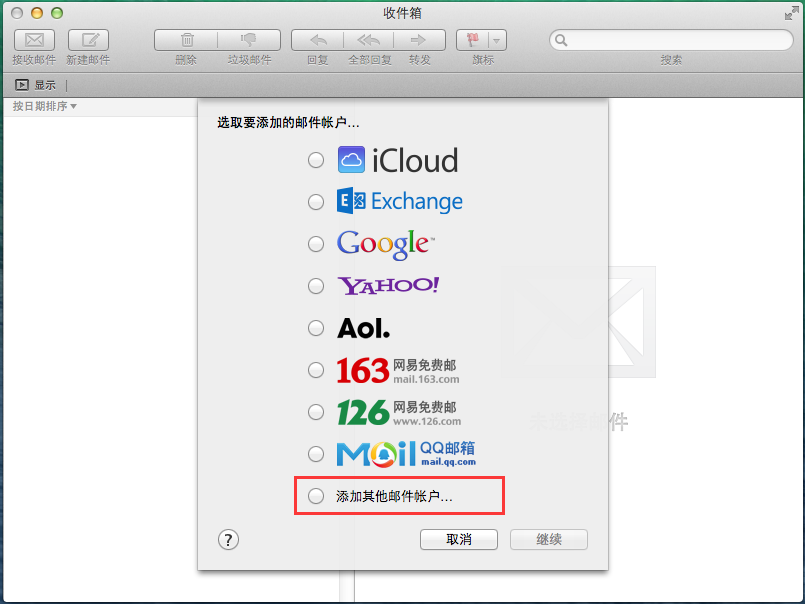Image resolution: width=805 pixels, height=604 pixels.
Task: Click the forward arrow icon
Action: coord(420,40)
